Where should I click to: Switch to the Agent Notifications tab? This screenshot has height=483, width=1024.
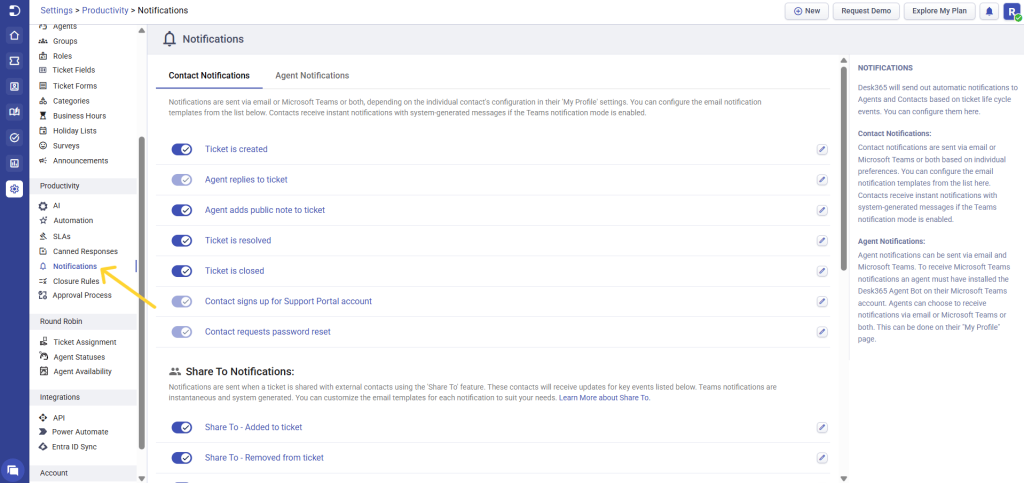coord(312,76)
